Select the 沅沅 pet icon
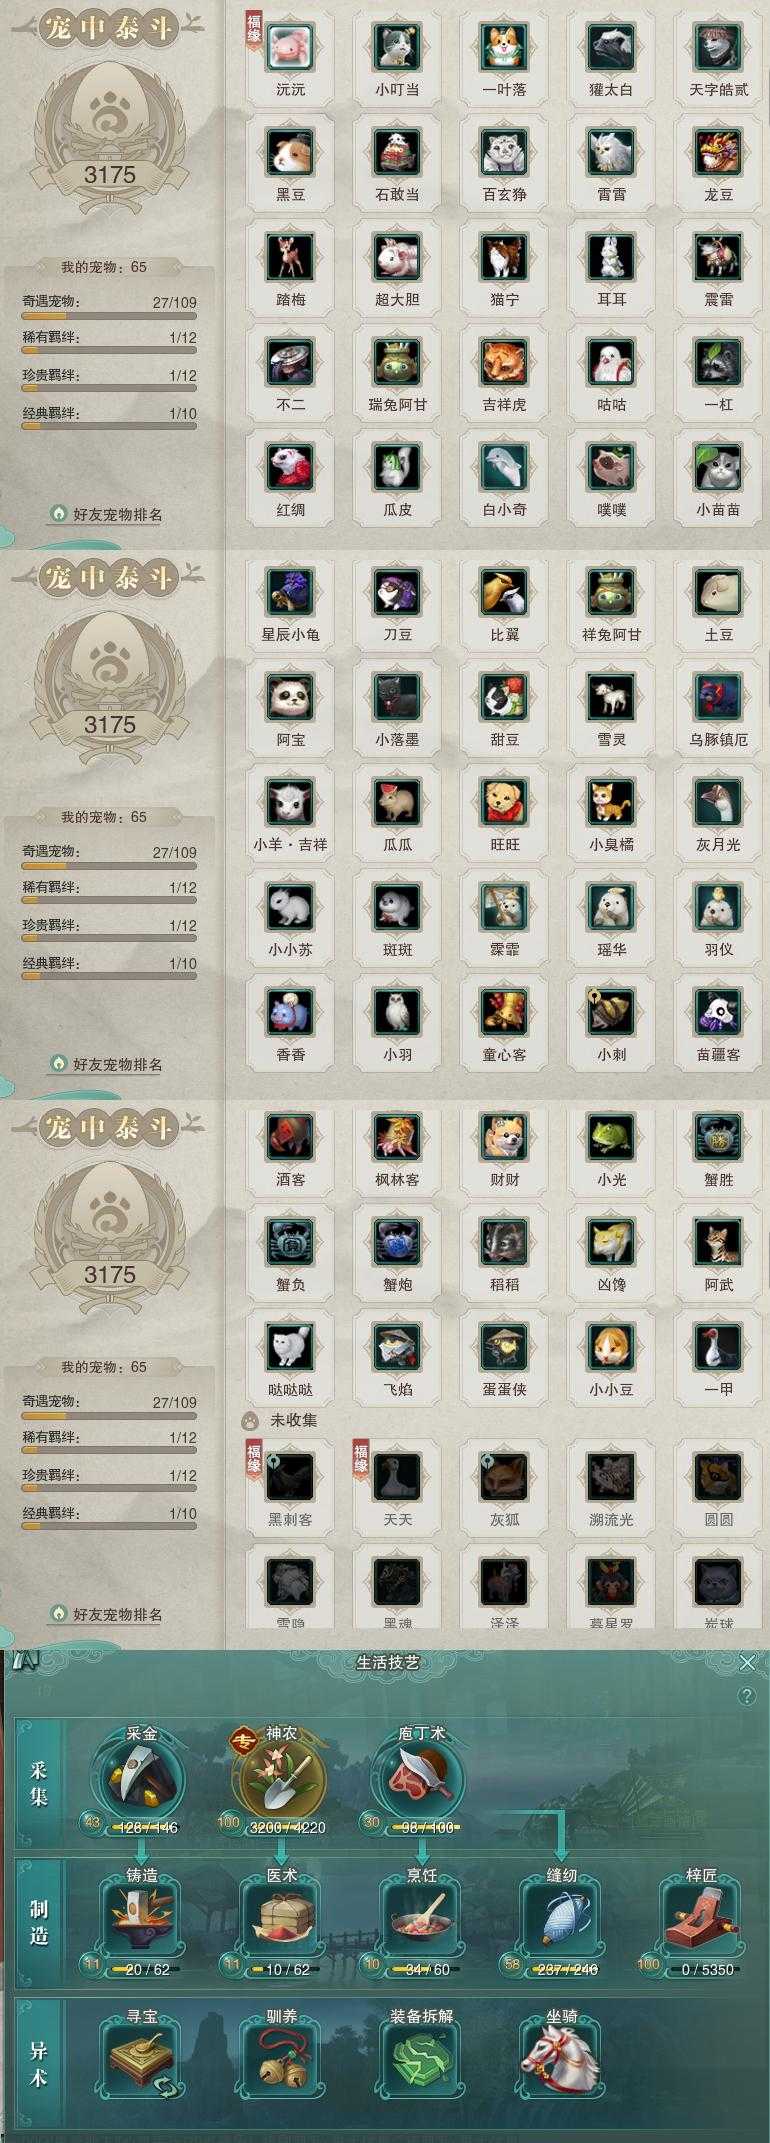Screen dimensions: 770x2143 [x=291, y=46]
